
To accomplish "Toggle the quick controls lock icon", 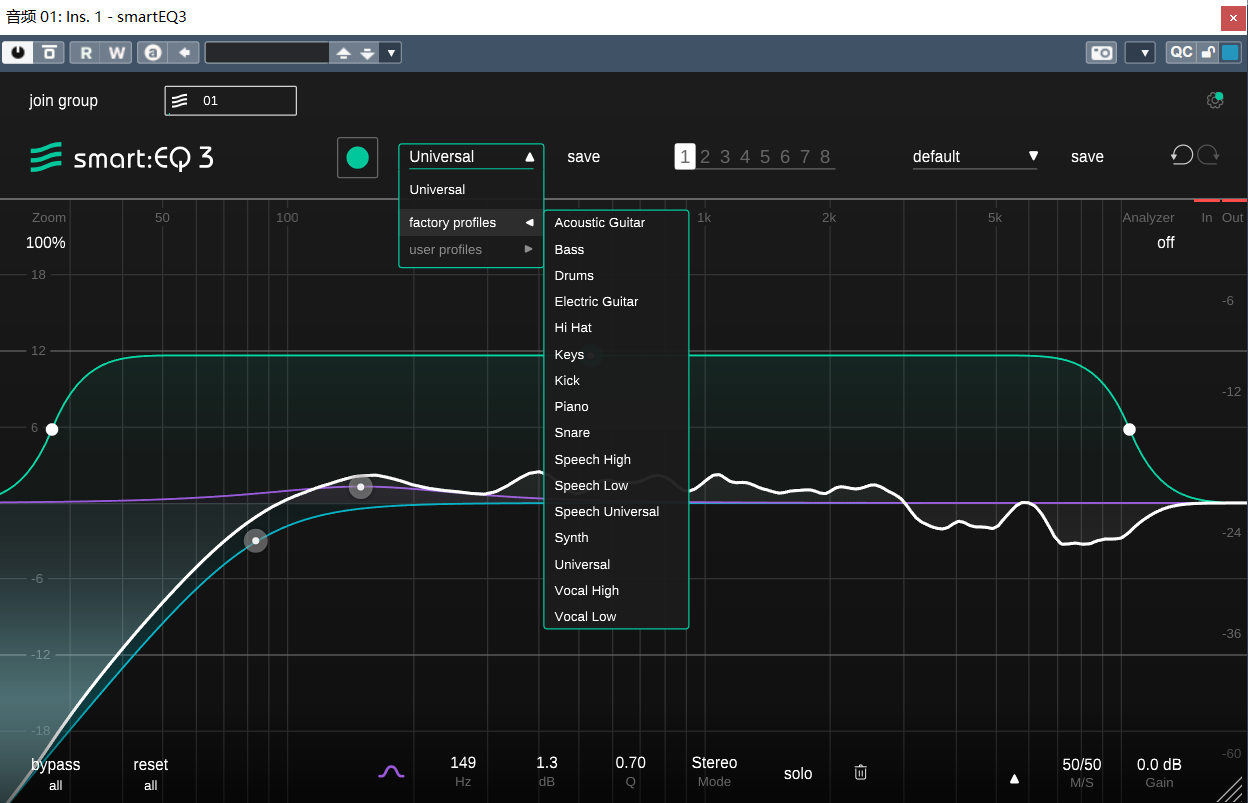I will click(x=1208, y=53).
